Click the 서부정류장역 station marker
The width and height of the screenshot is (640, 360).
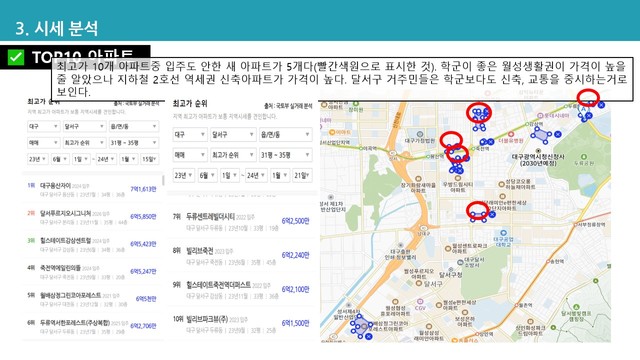coord(576,224)
